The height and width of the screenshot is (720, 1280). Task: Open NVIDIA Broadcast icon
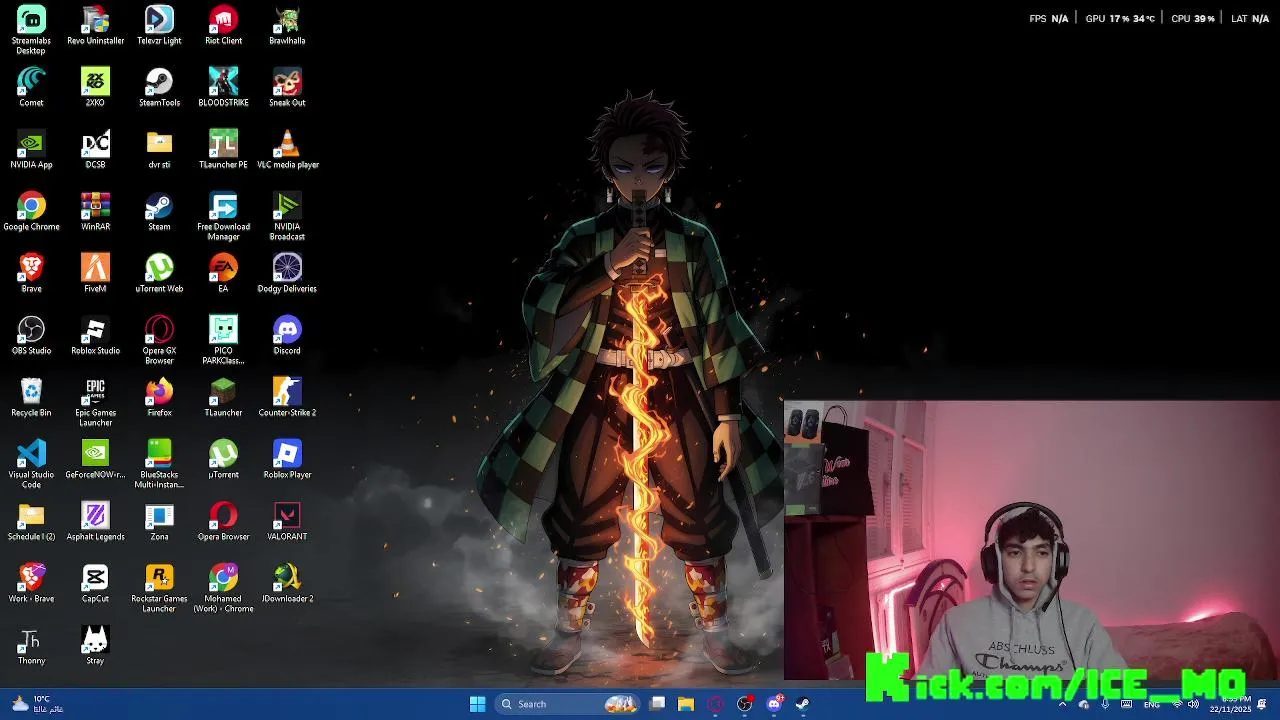pos(287,216)
